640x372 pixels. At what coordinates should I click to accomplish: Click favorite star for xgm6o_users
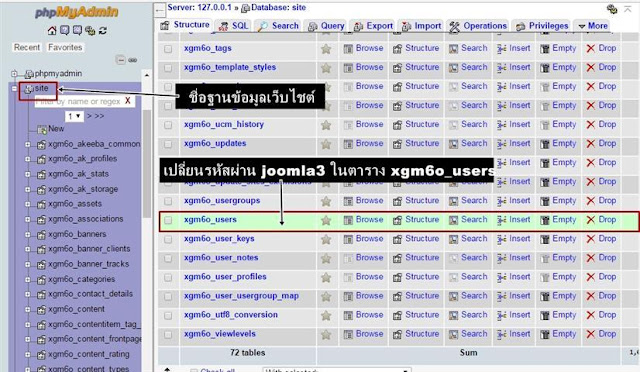click(x=326, y=221)
